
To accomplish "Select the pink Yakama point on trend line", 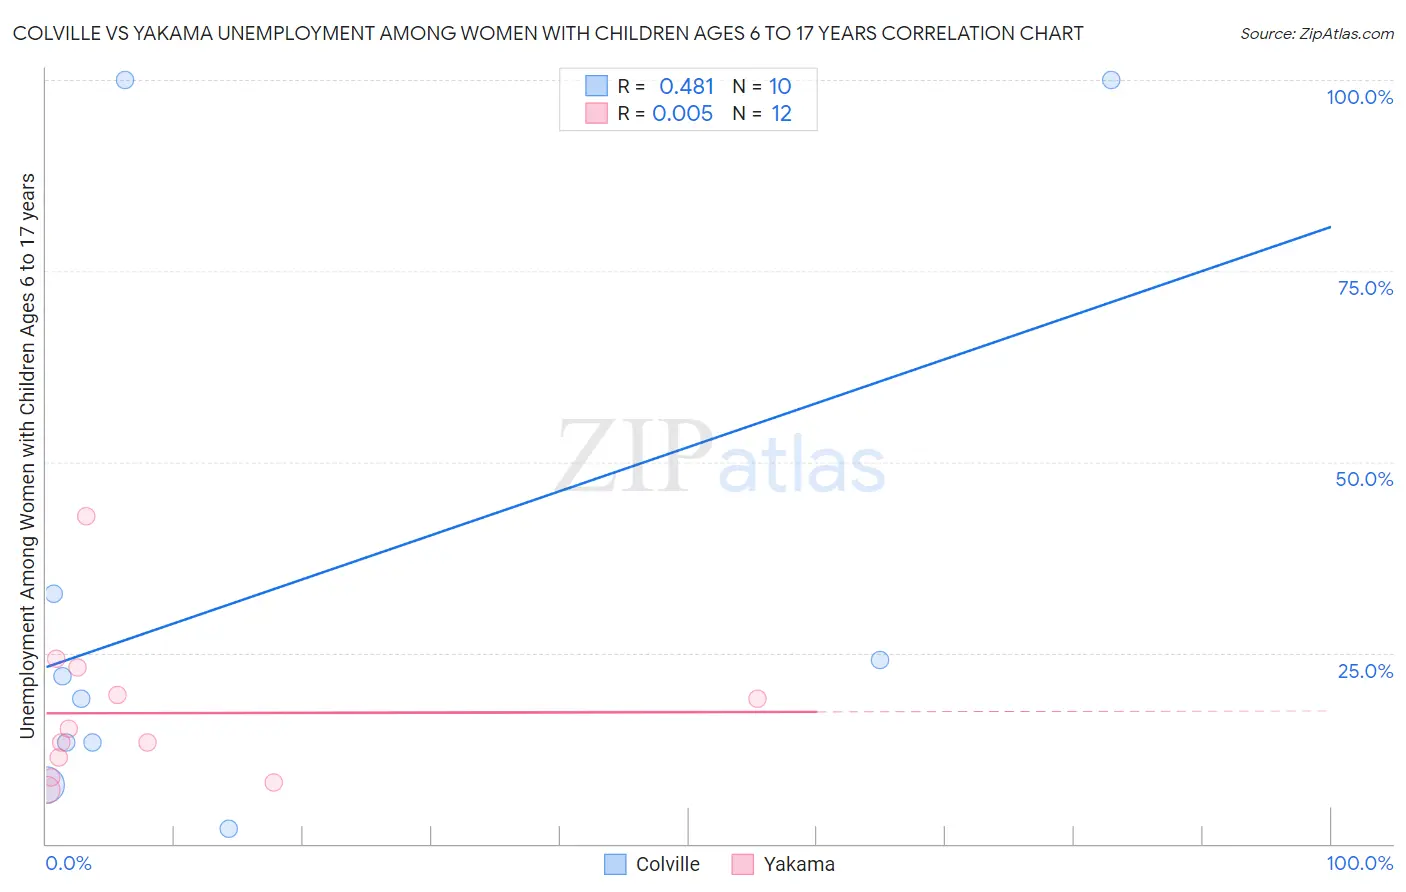I will pos(757,699).
